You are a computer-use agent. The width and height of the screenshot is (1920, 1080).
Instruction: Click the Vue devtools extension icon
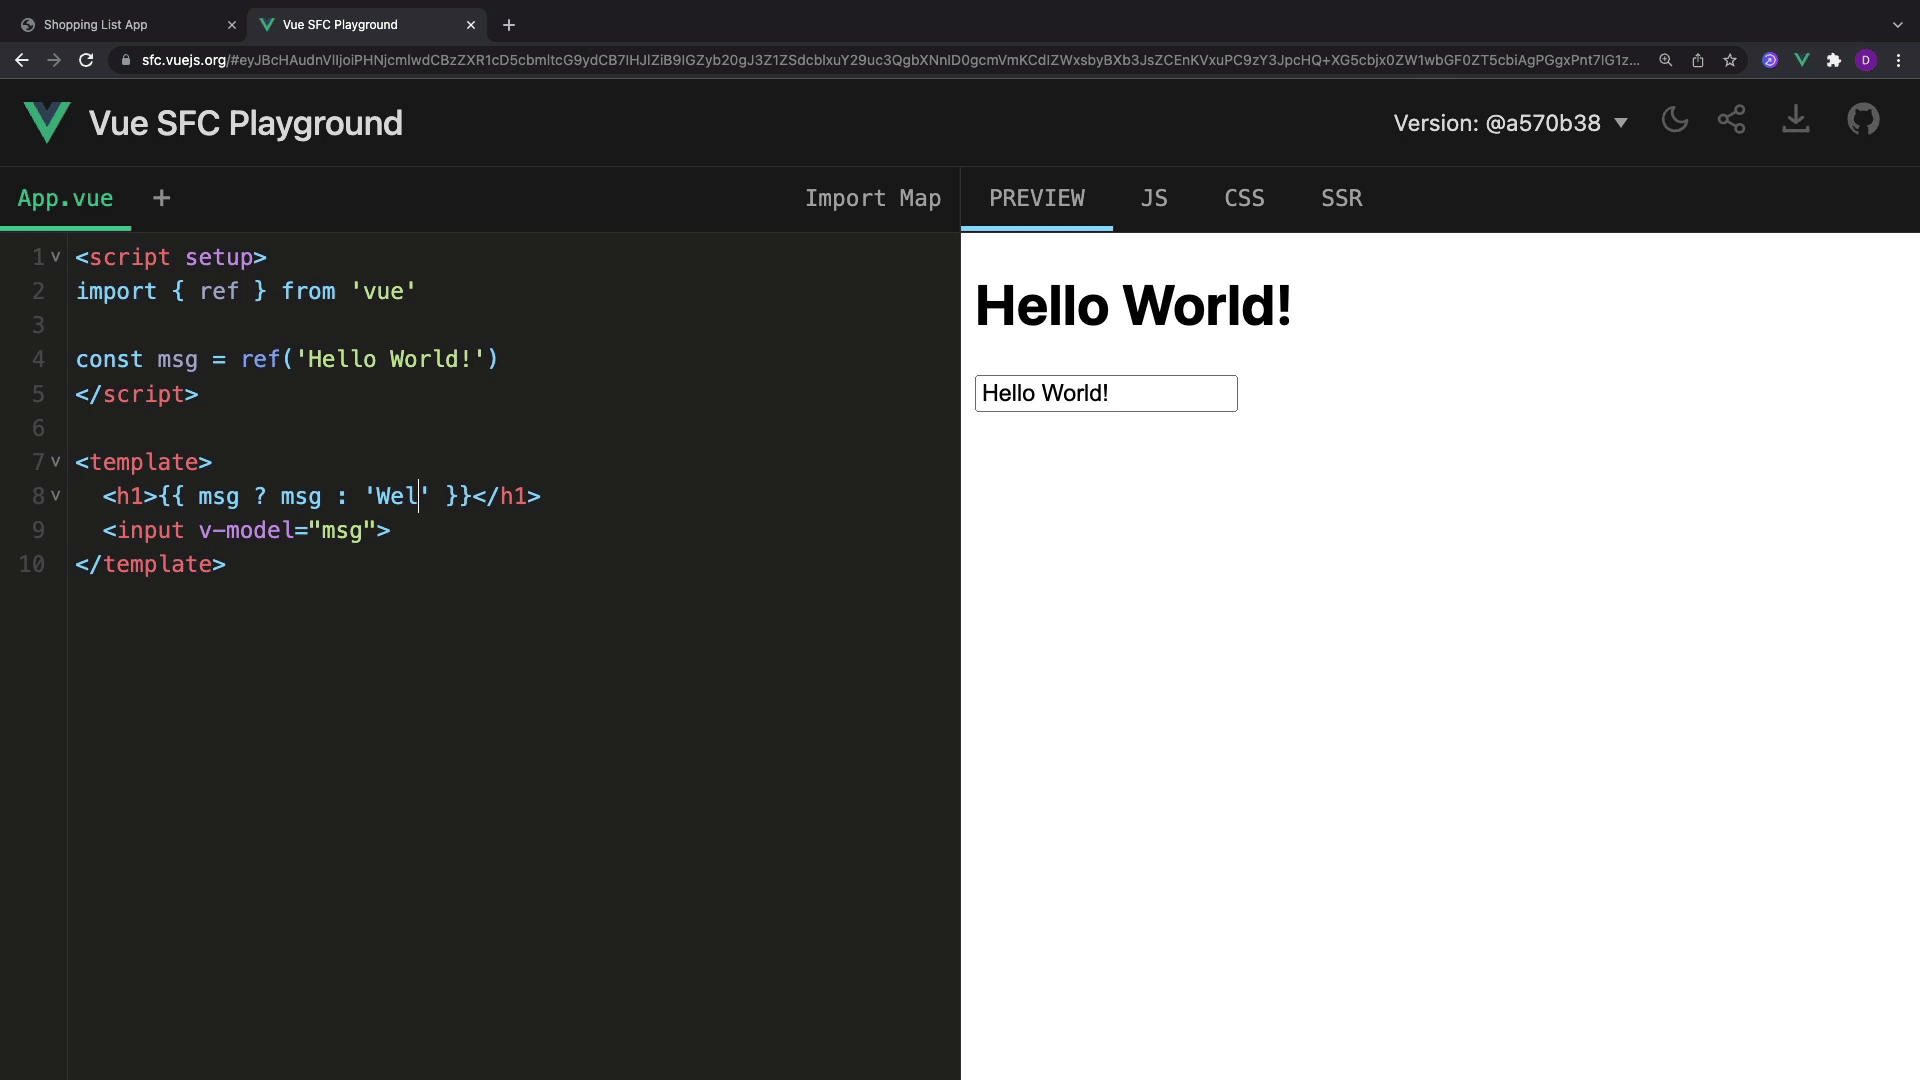1801,60
